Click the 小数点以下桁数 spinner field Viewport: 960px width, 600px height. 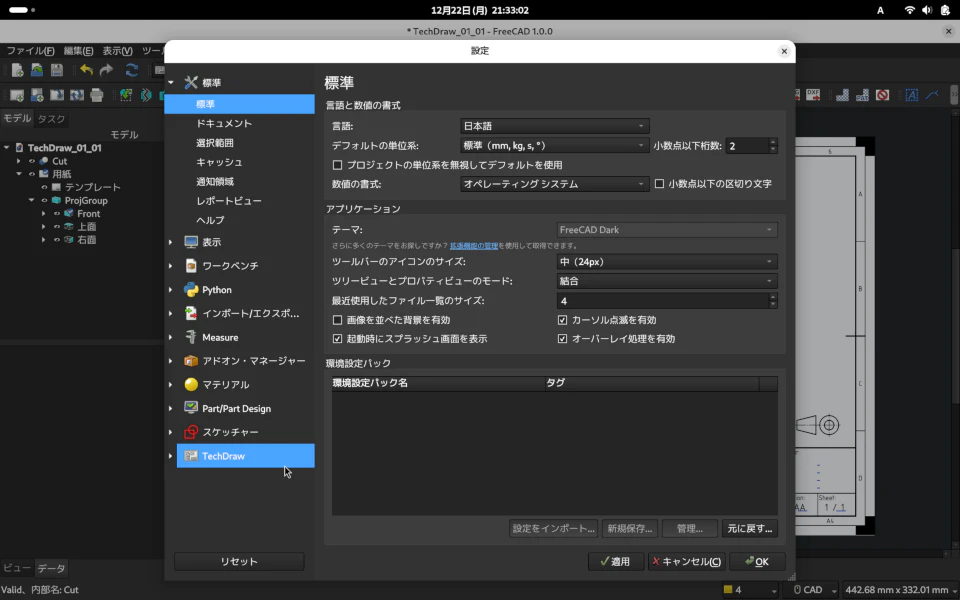(752, 146)
